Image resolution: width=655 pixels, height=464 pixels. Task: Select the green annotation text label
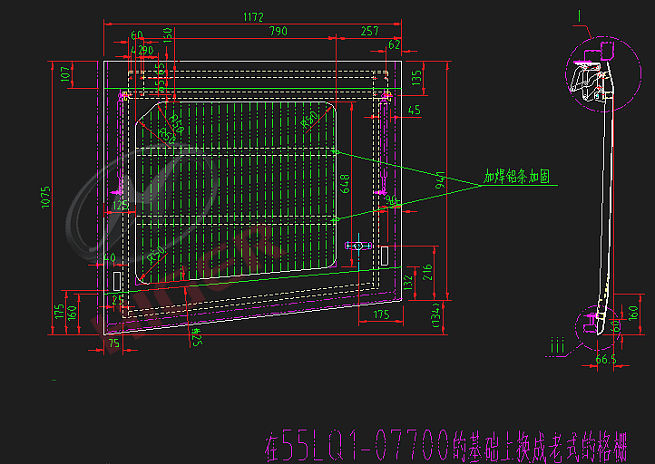pos(518,175)
